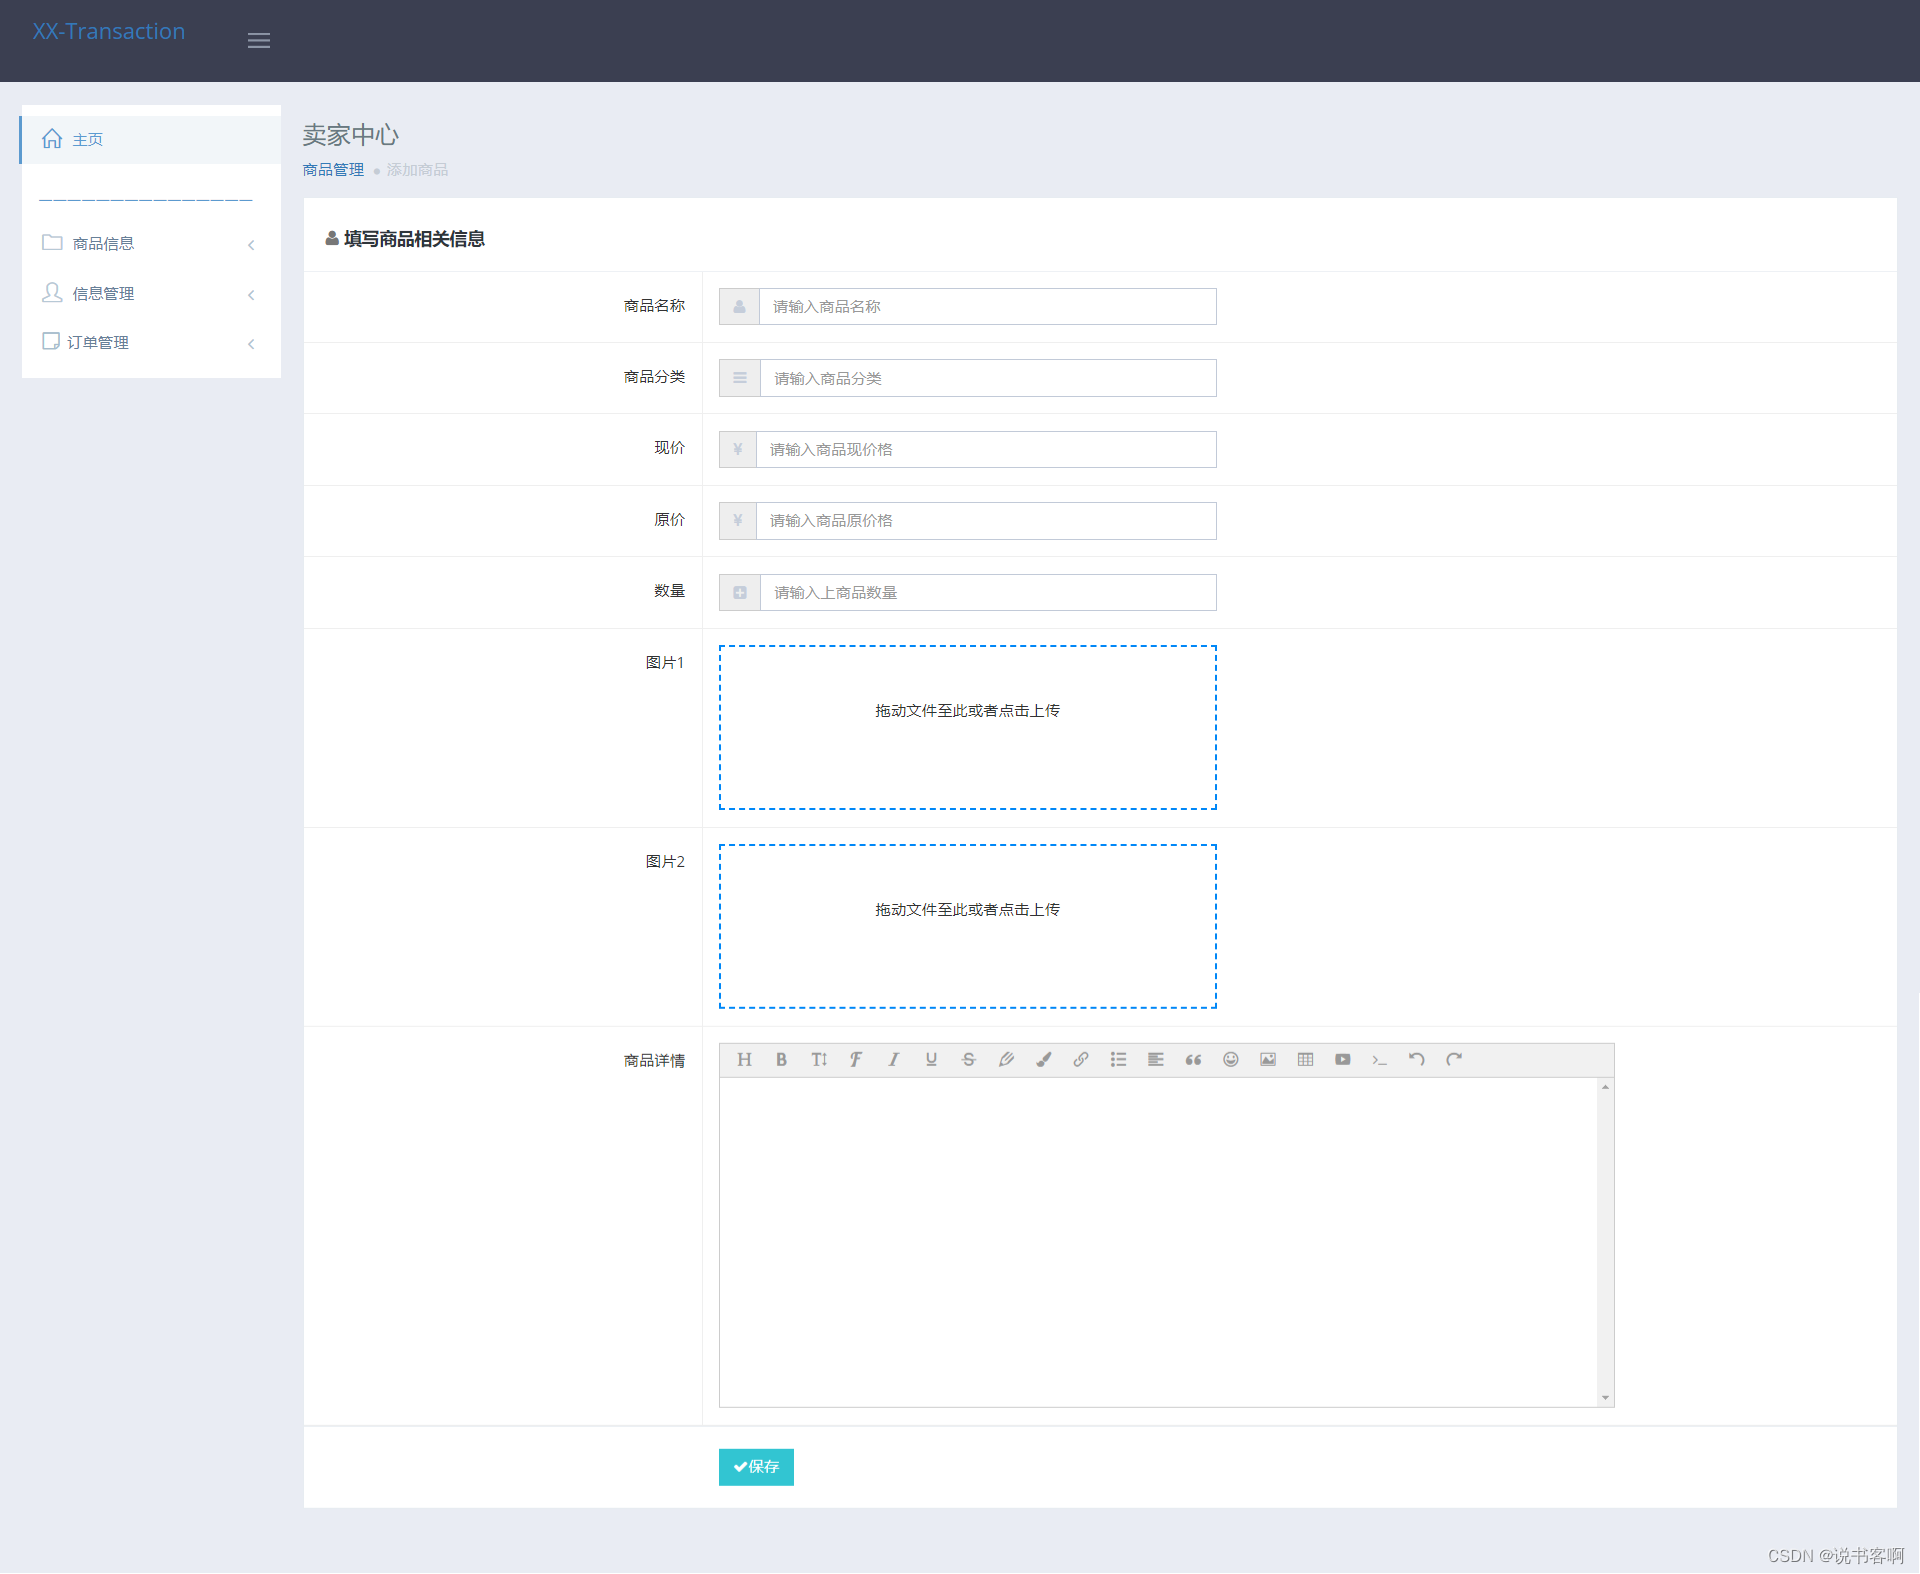Click the heading (H) editor tool
1920x1574 pixels.
pos(744,1060)
